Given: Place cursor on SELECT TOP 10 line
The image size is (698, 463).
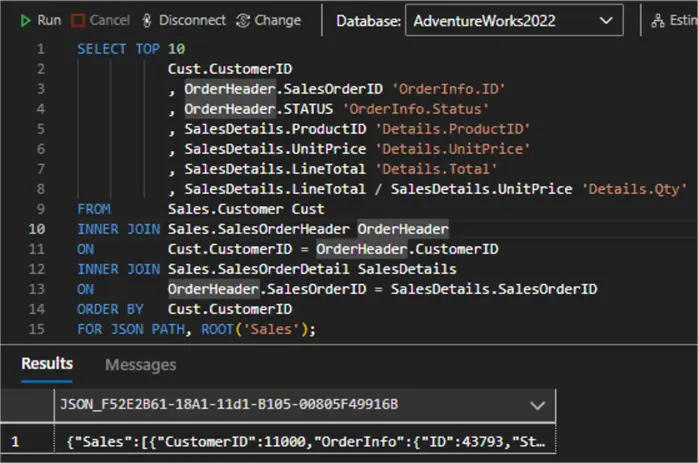Looking at the screenshot, I should coord(131,49).
